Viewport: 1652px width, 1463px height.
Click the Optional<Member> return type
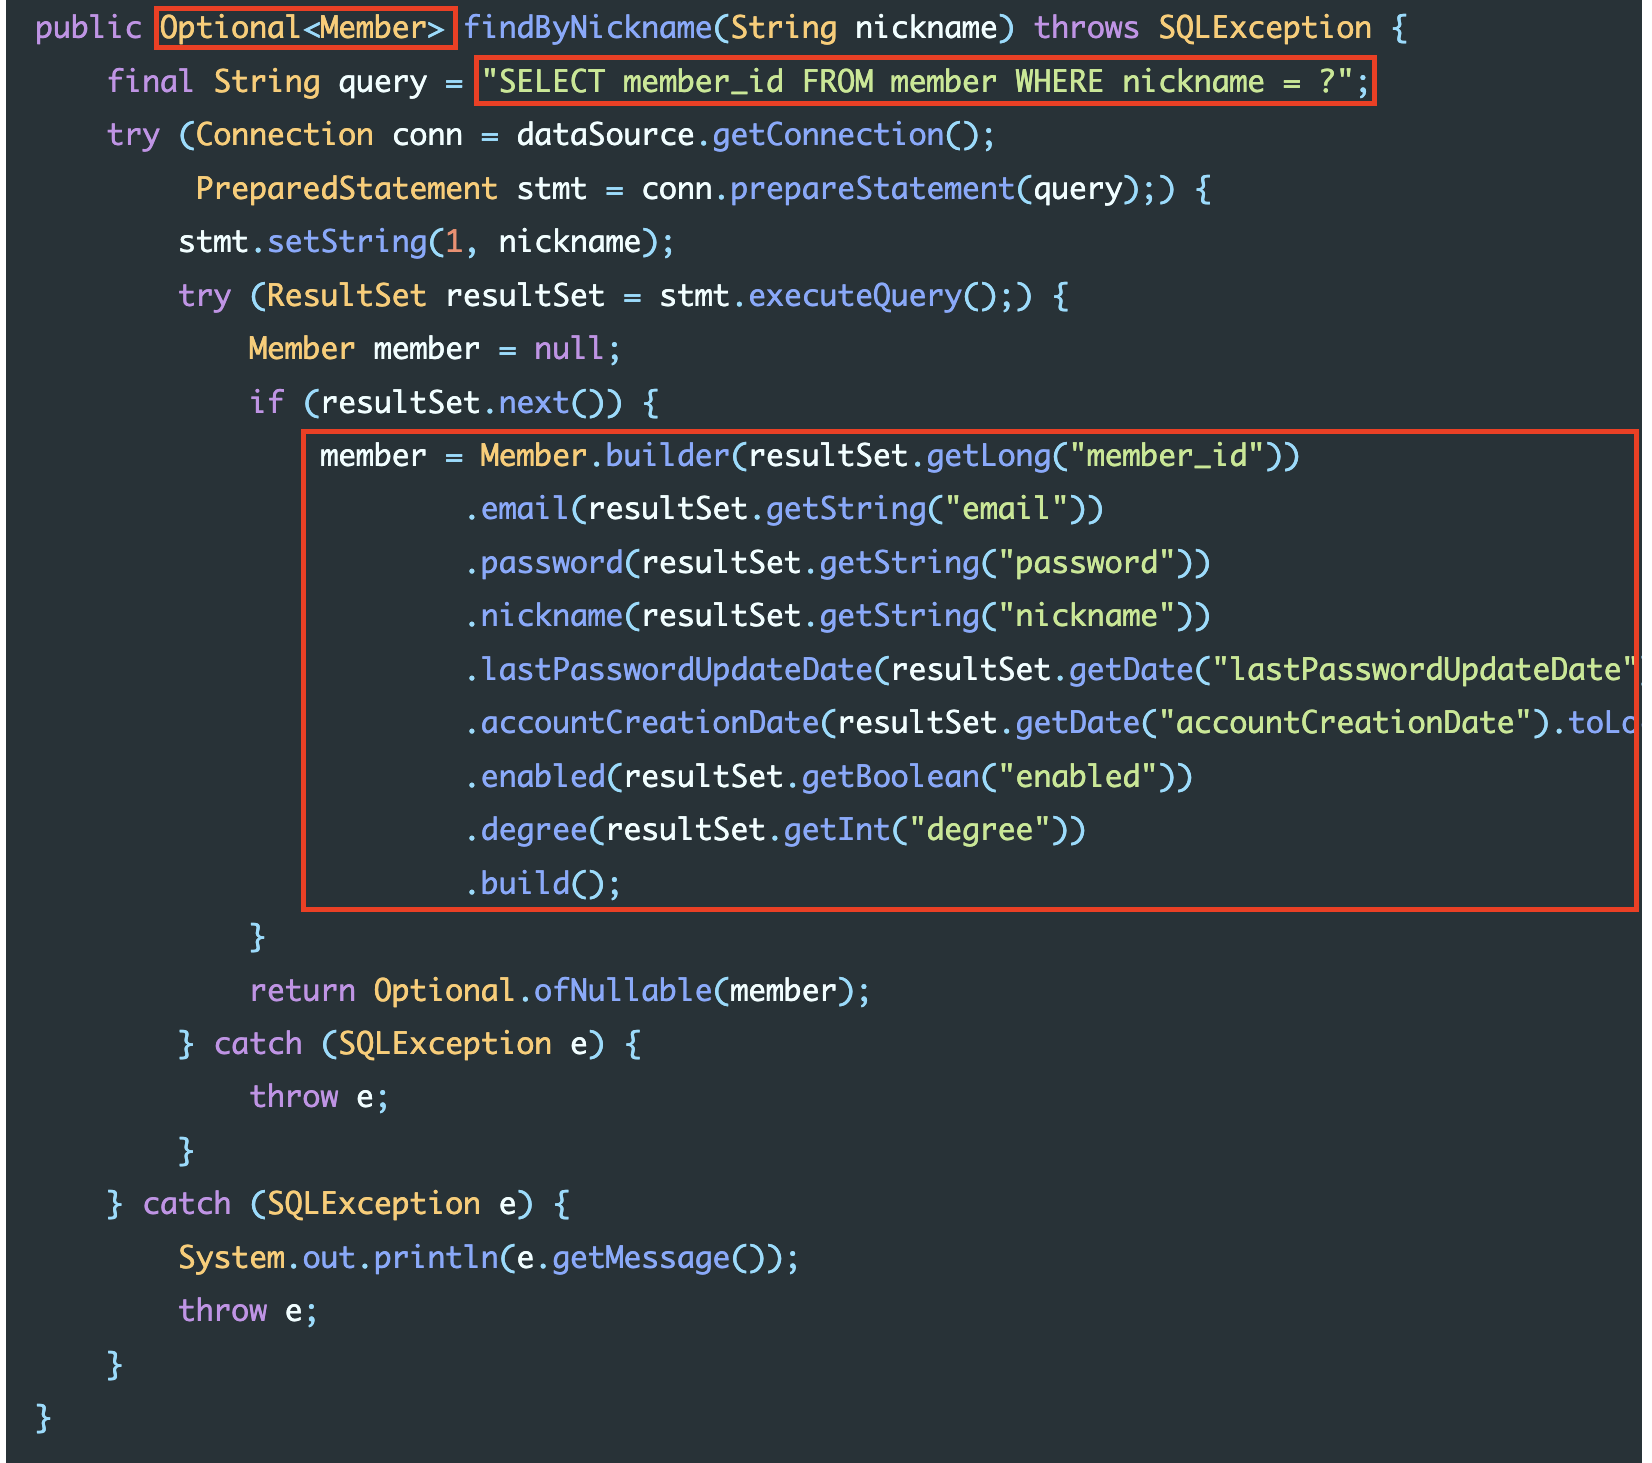(303, 28)
